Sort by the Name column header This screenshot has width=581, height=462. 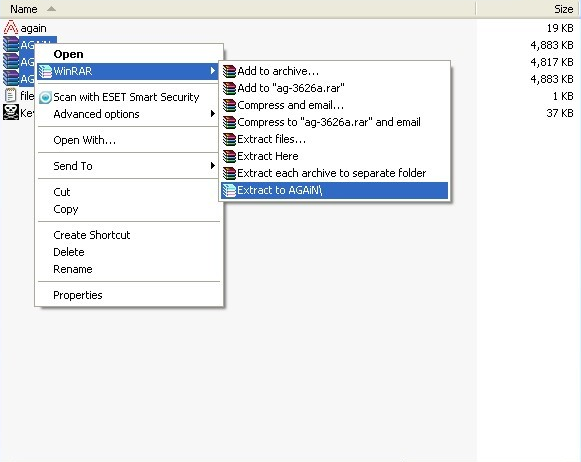[x=238, y=9]
